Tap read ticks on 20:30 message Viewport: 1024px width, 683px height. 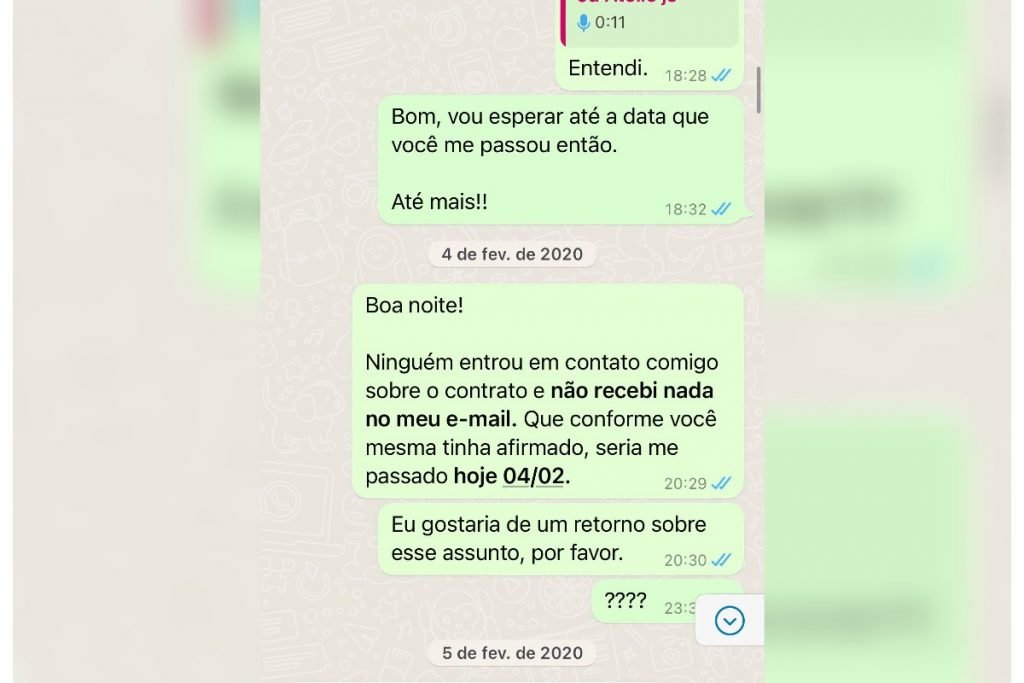pyautogui.click(x=722, y=560)
